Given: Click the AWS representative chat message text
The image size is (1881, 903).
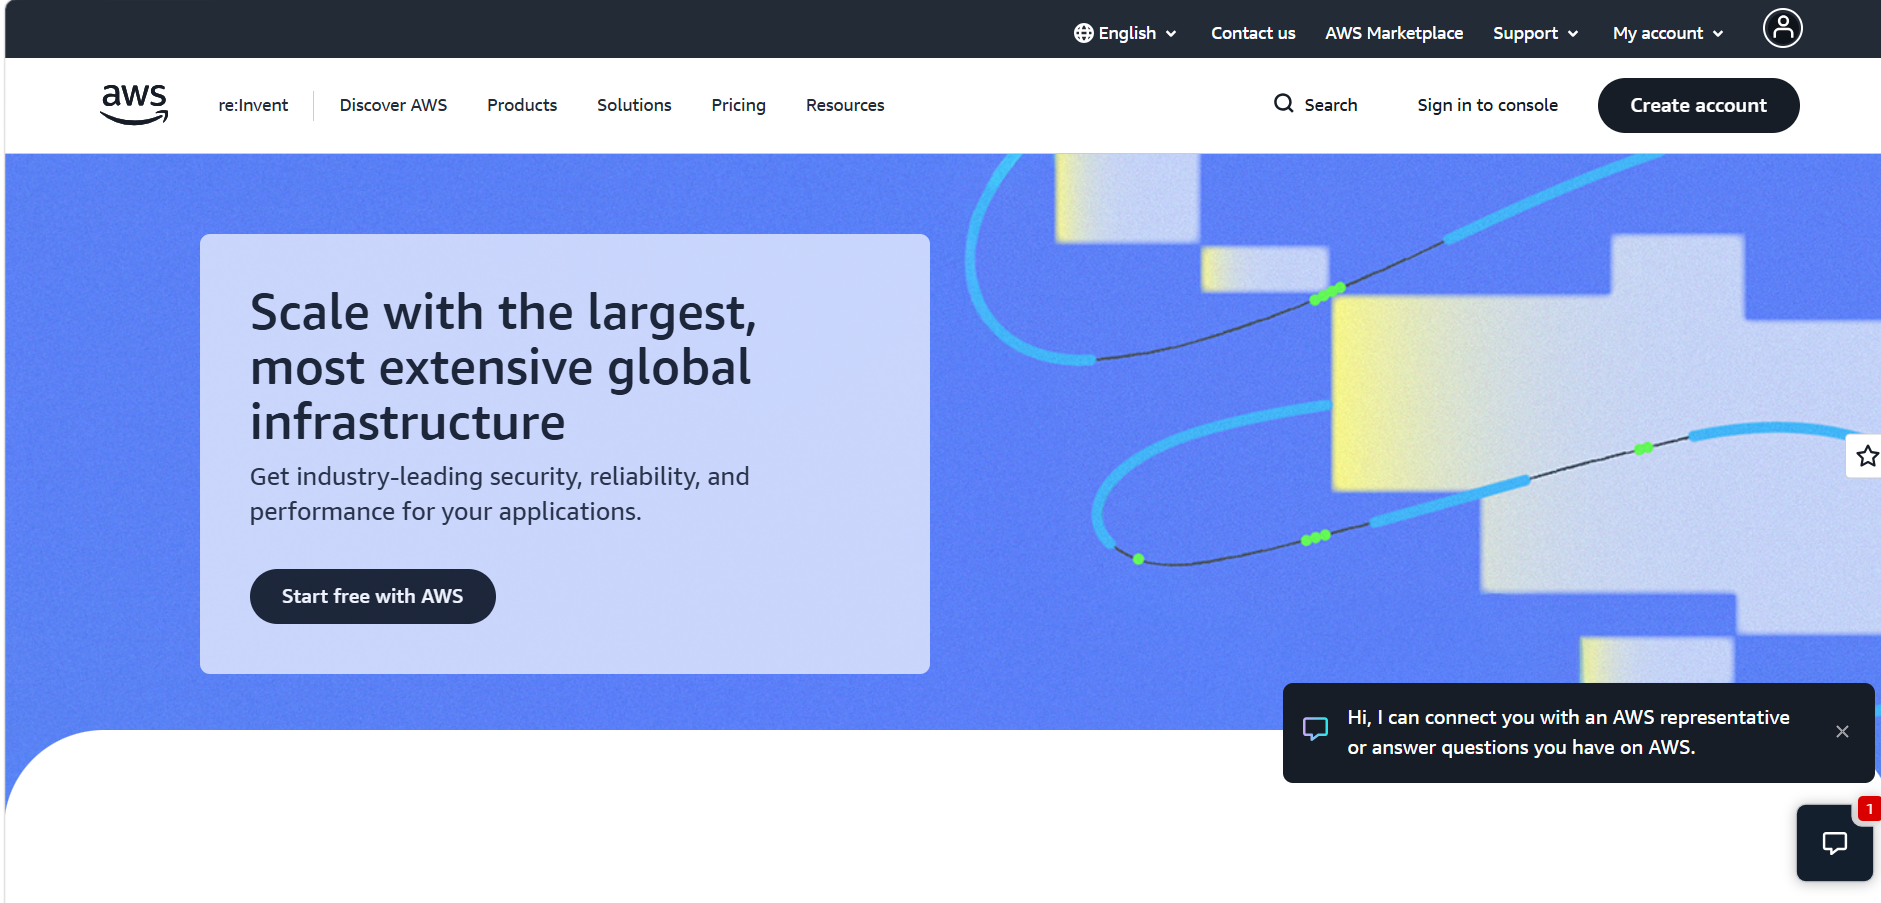Looking at the screenshot, I should tap(1568, 732).
